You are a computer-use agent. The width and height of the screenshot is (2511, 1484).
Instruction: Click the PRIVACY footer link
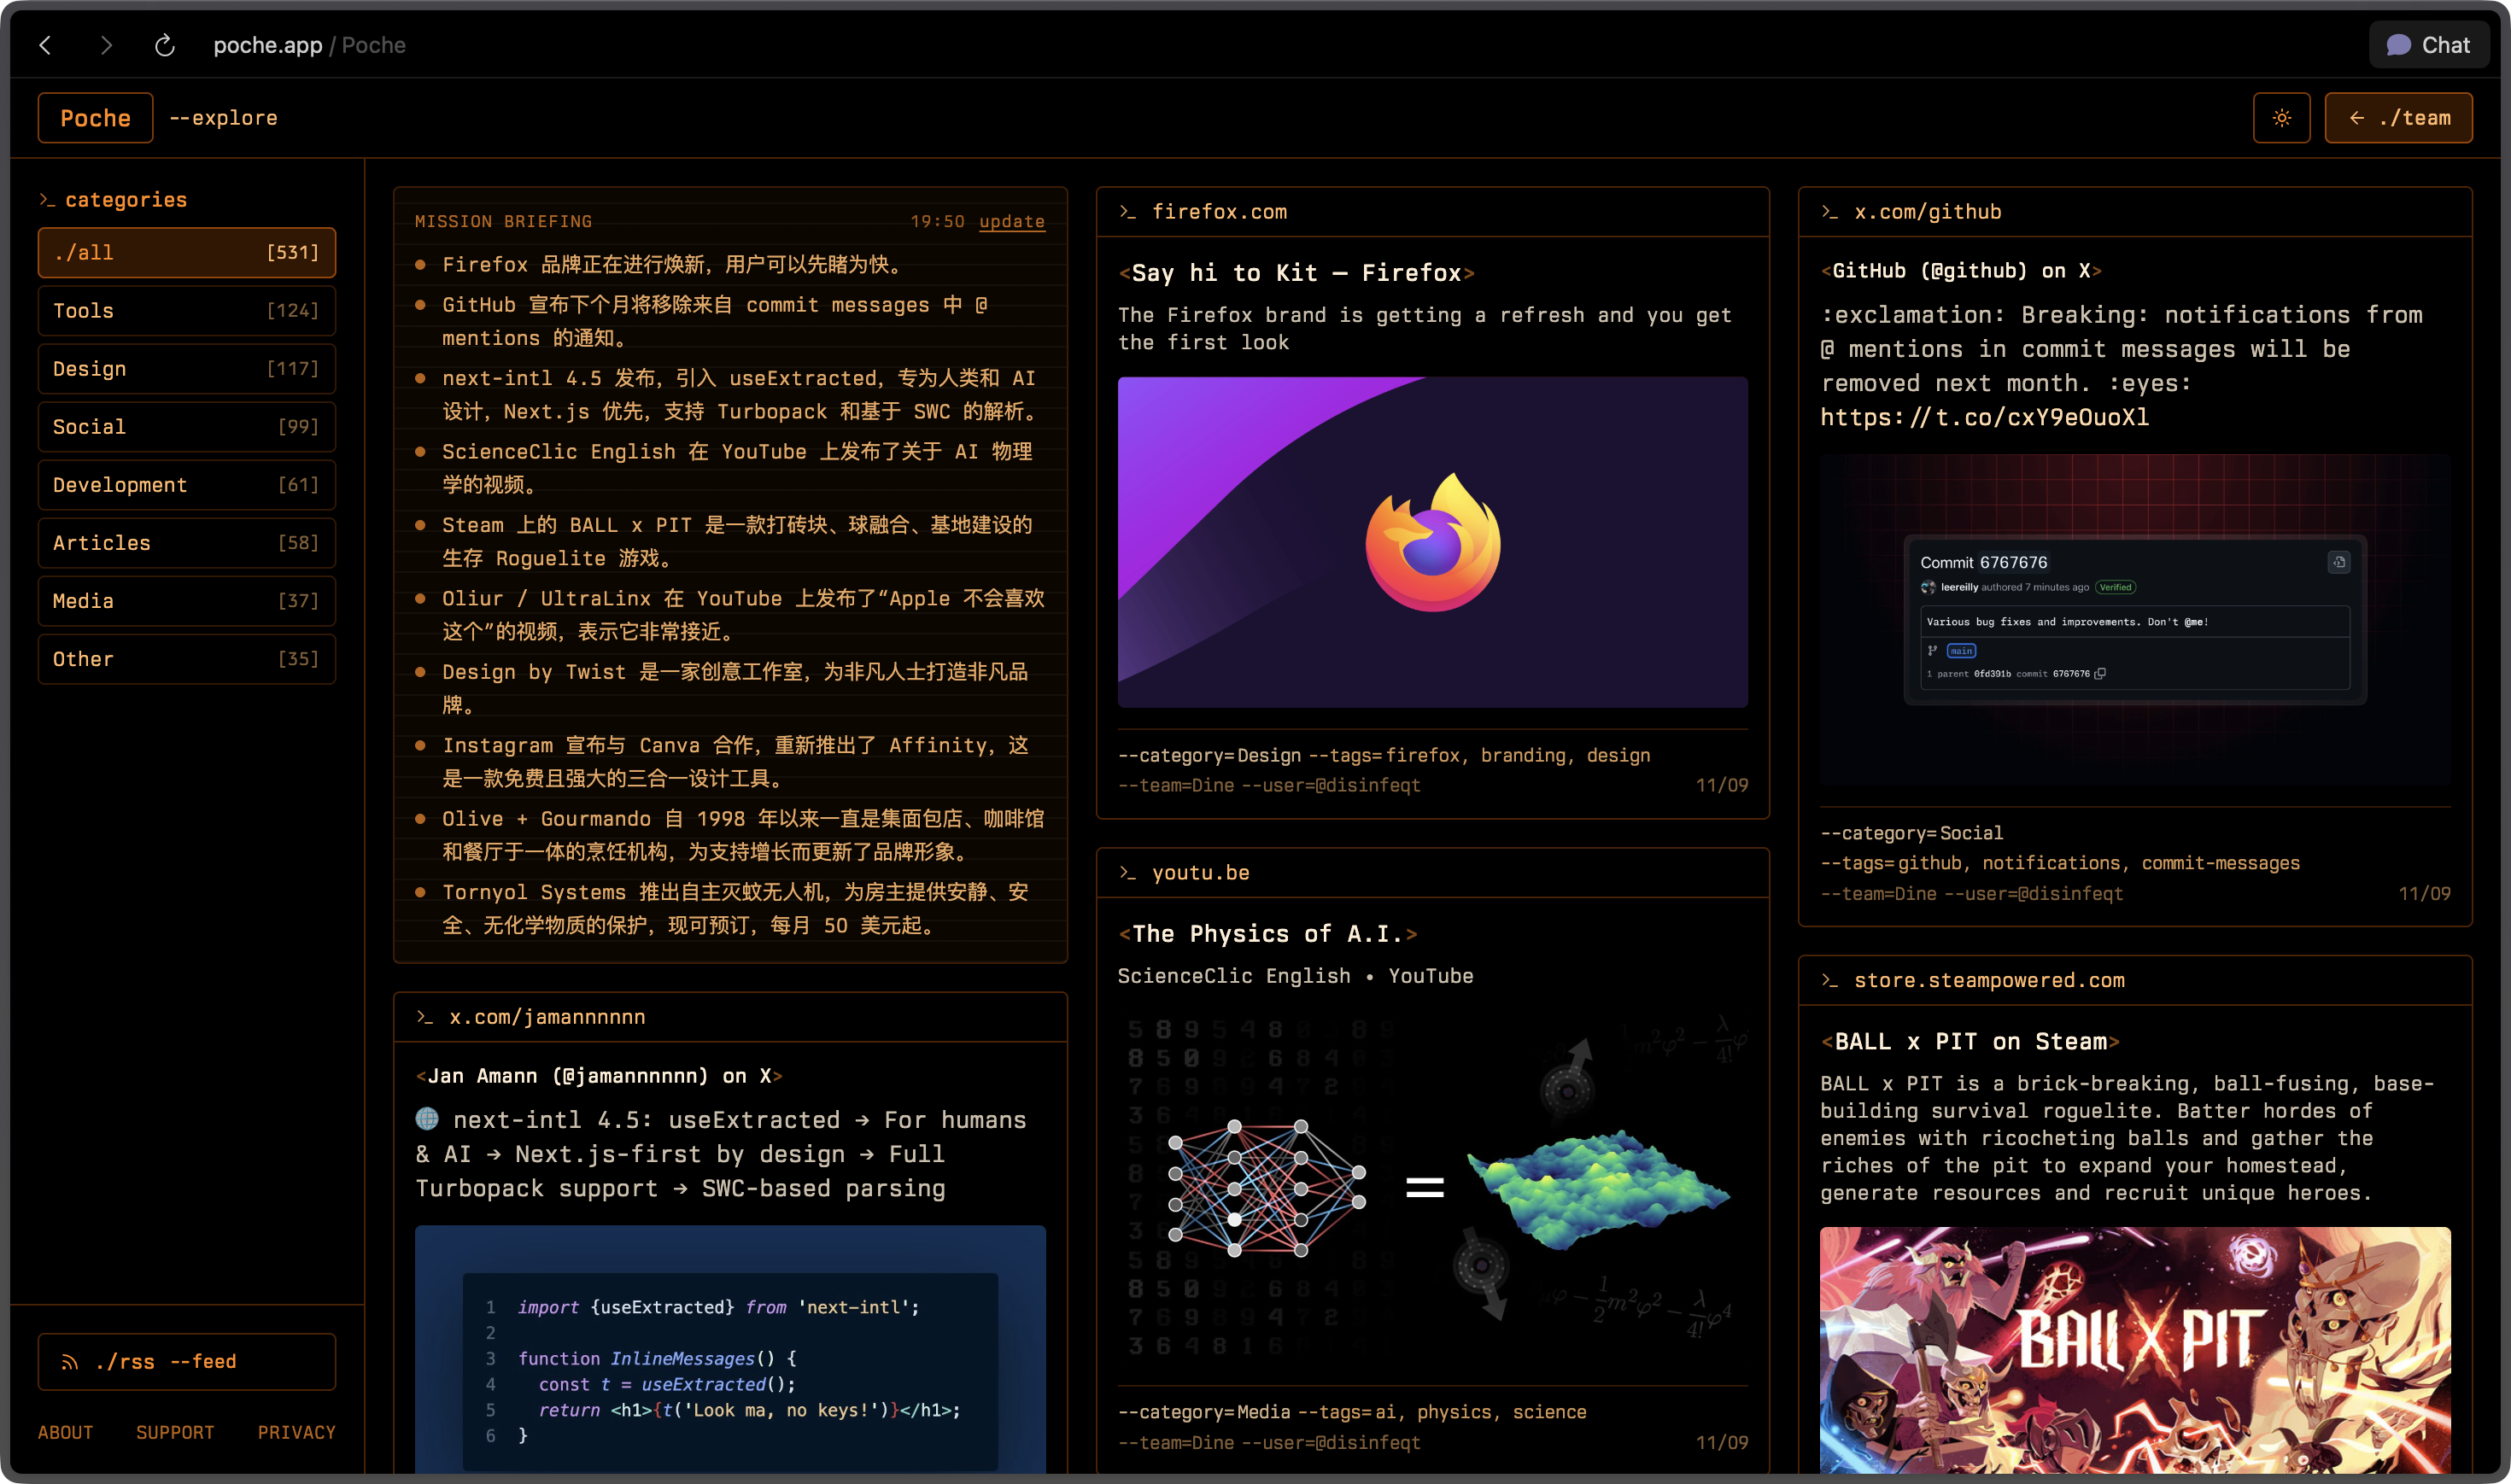click(297, 1432)
